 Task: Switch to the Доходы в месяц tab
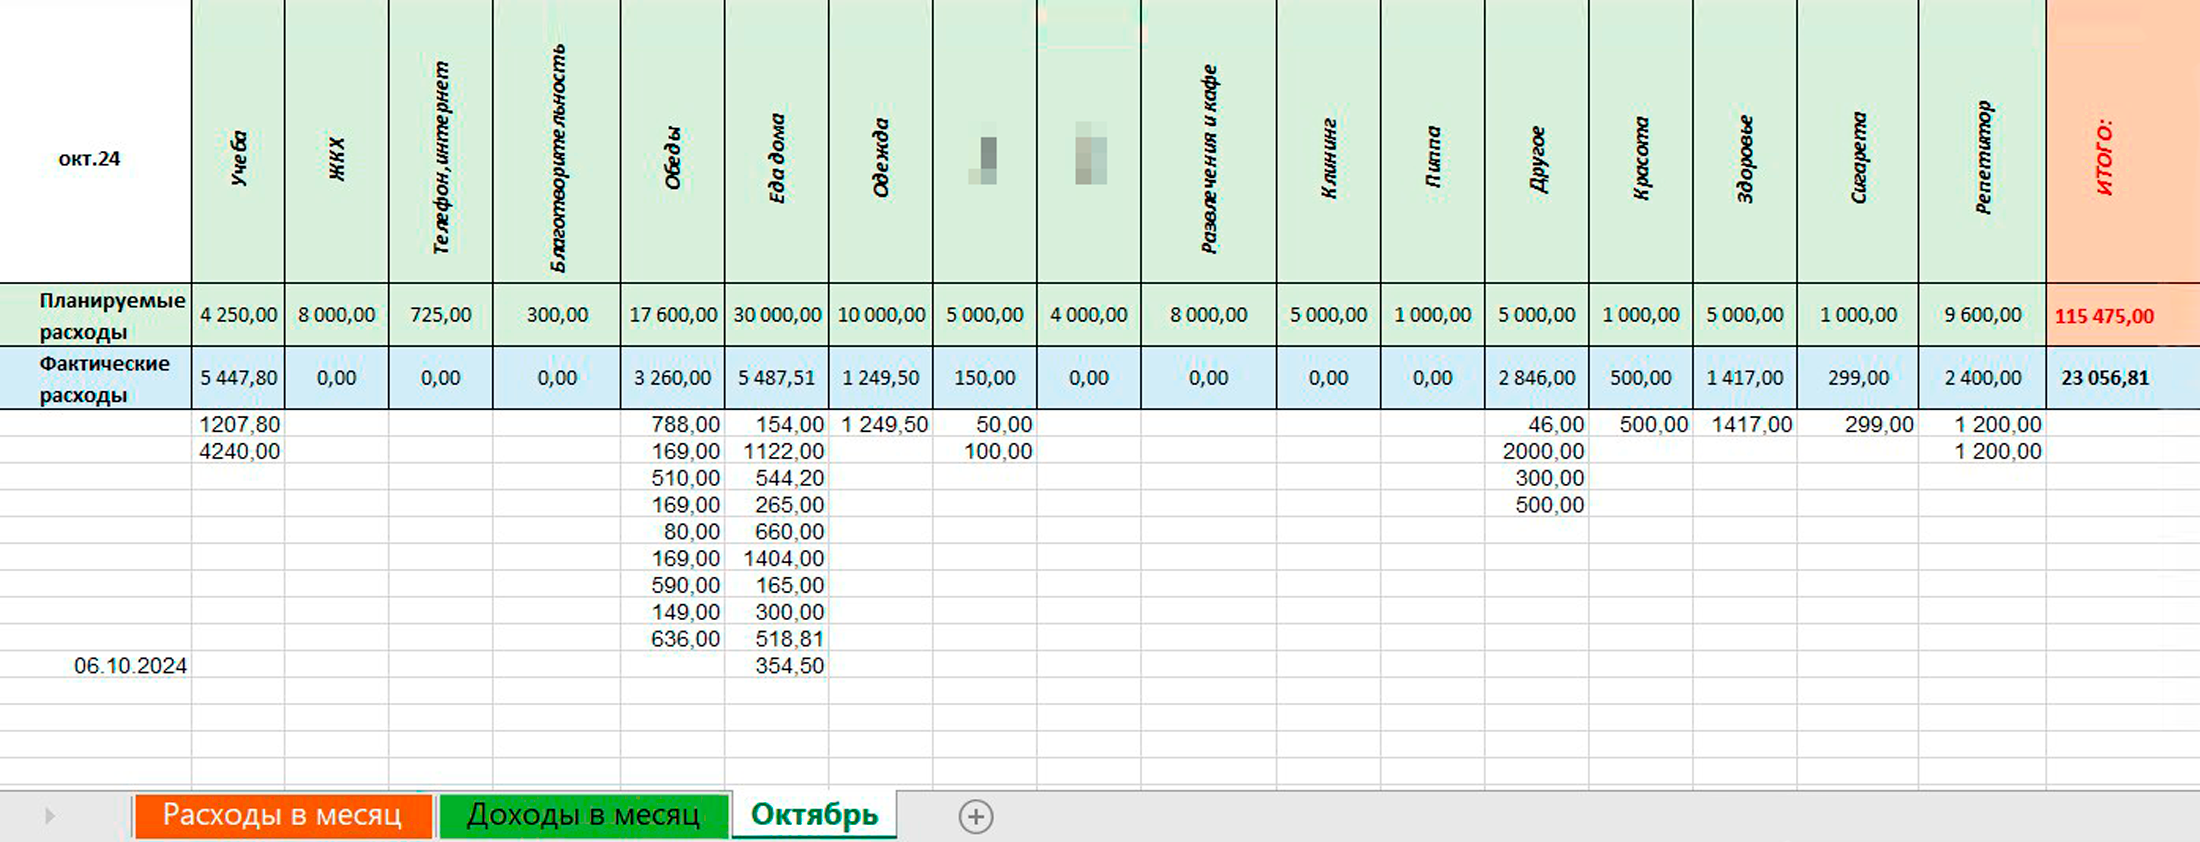[x=583, y=816]
